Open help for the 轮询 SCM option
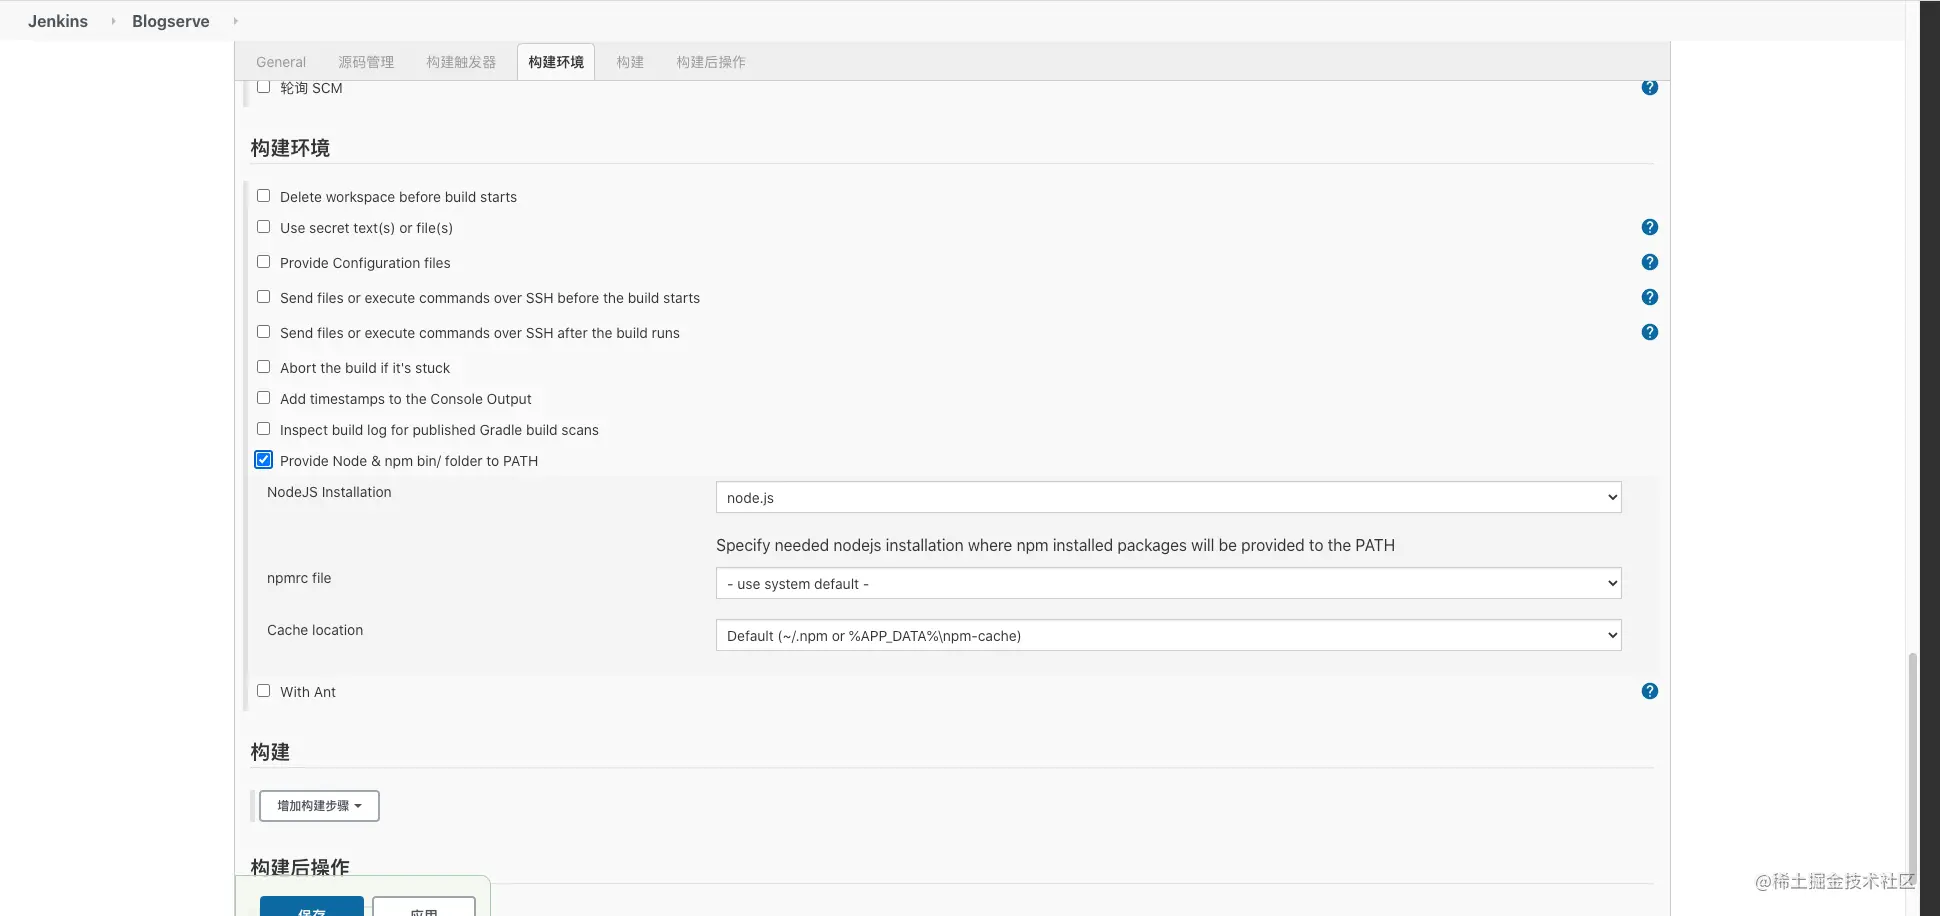The width and height of the screenshot is (1940, 916). tap(1650, 87)
